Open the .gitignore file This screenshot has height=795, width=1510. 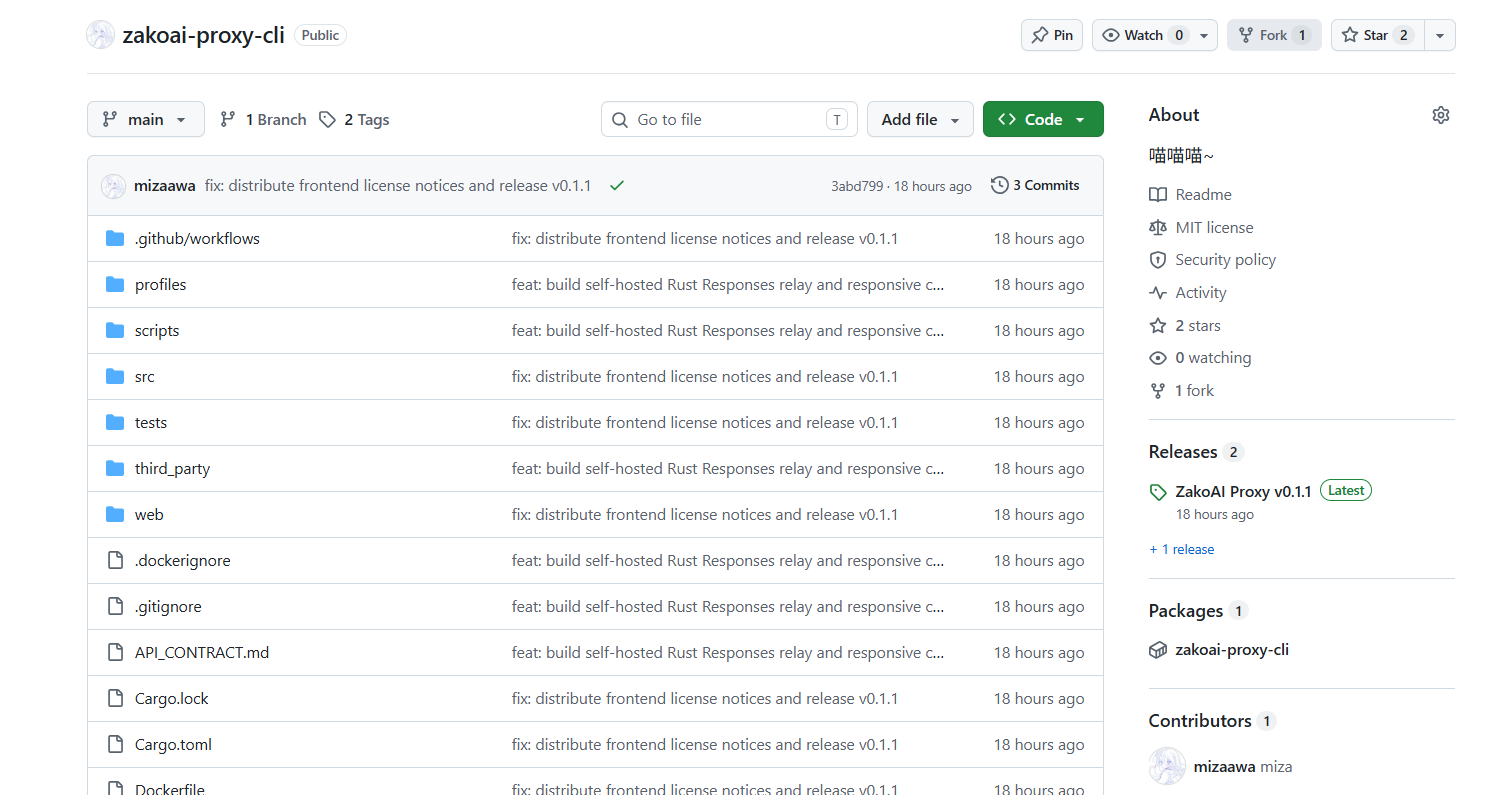click(168, 606)
